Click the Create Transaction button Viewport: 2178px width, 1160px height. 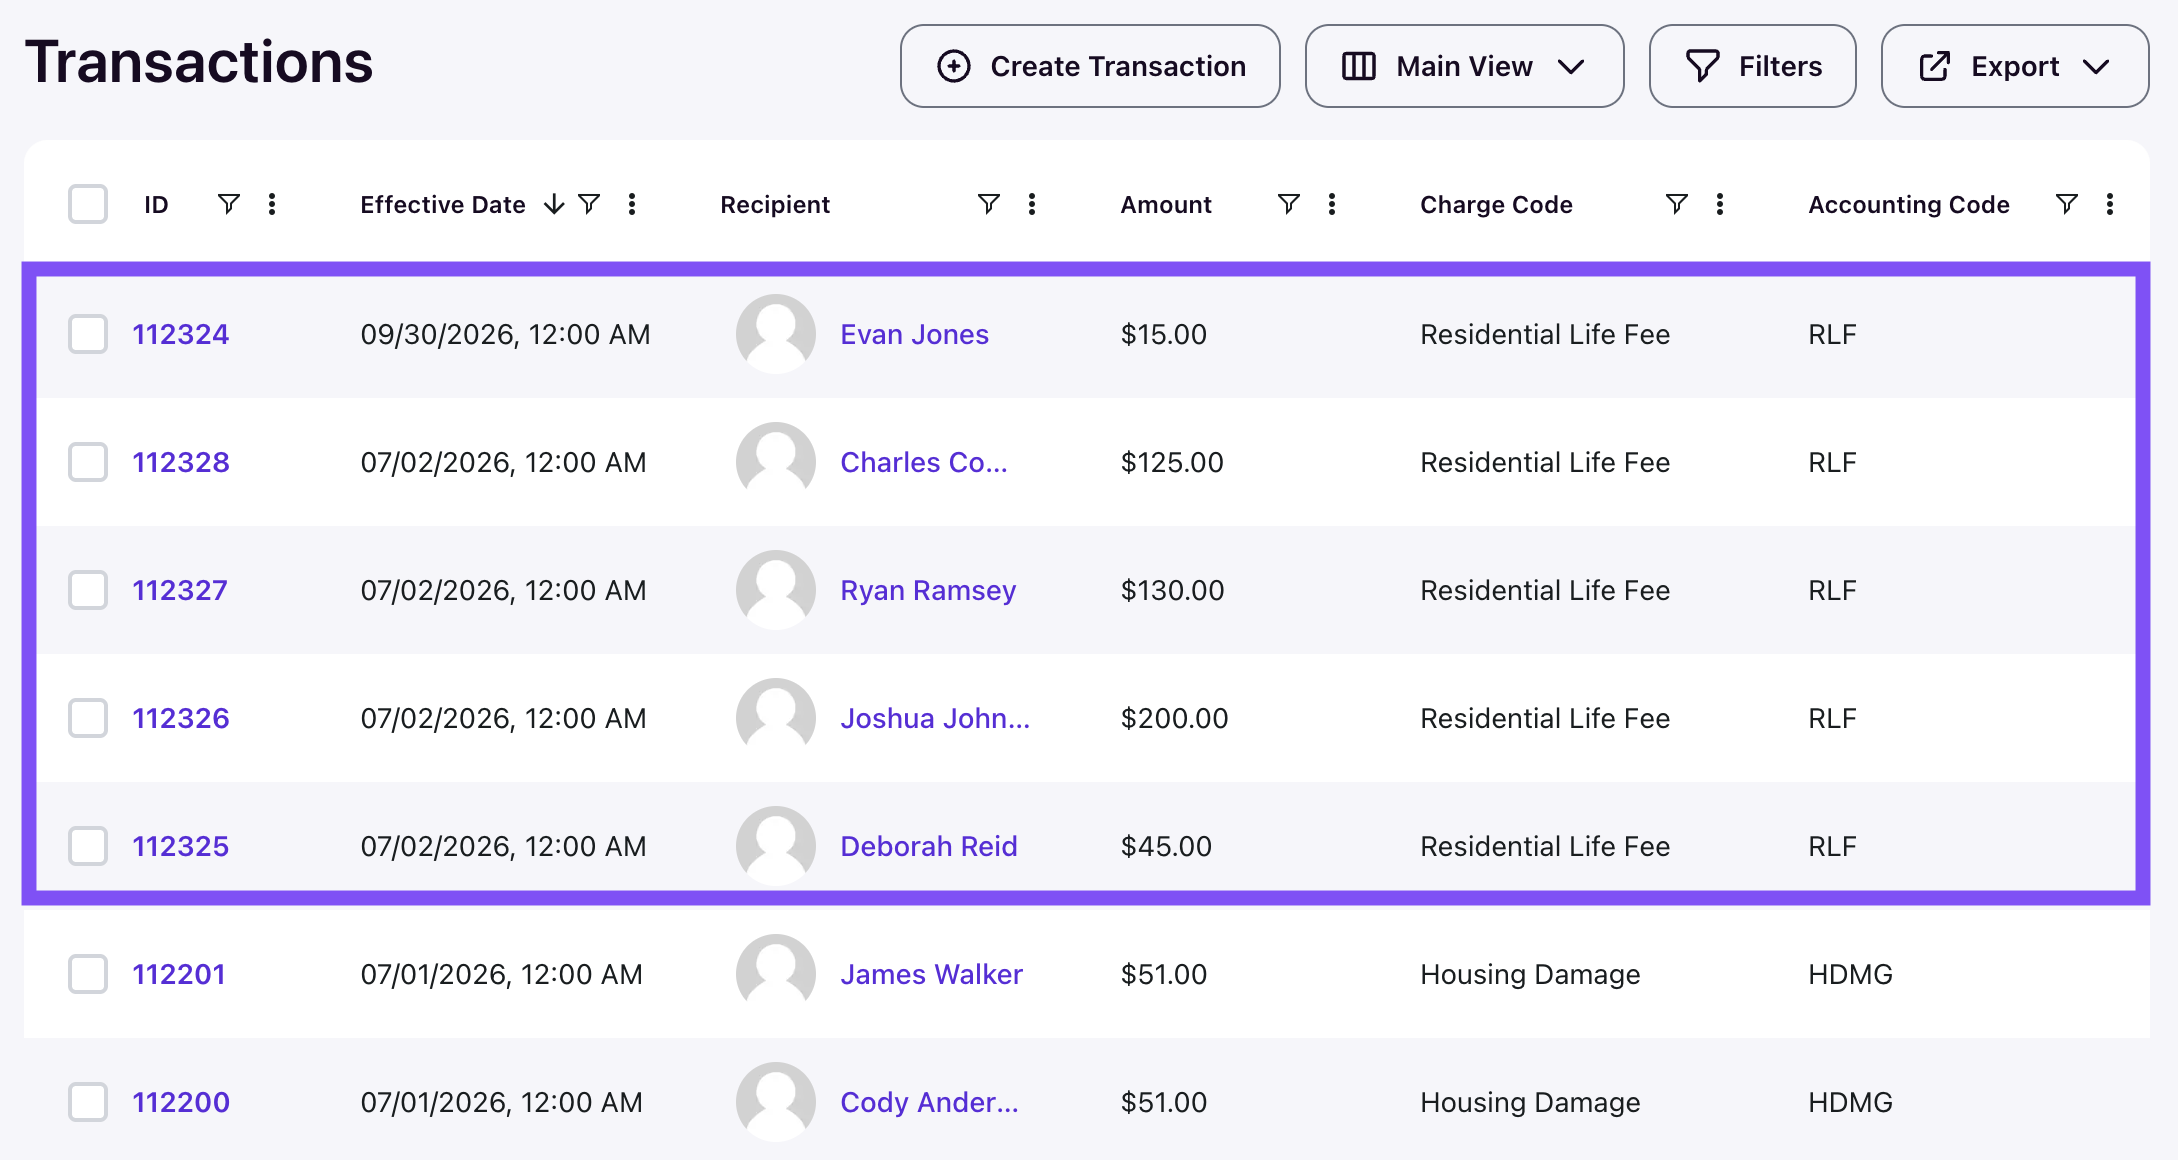(x=1090, y=66)
